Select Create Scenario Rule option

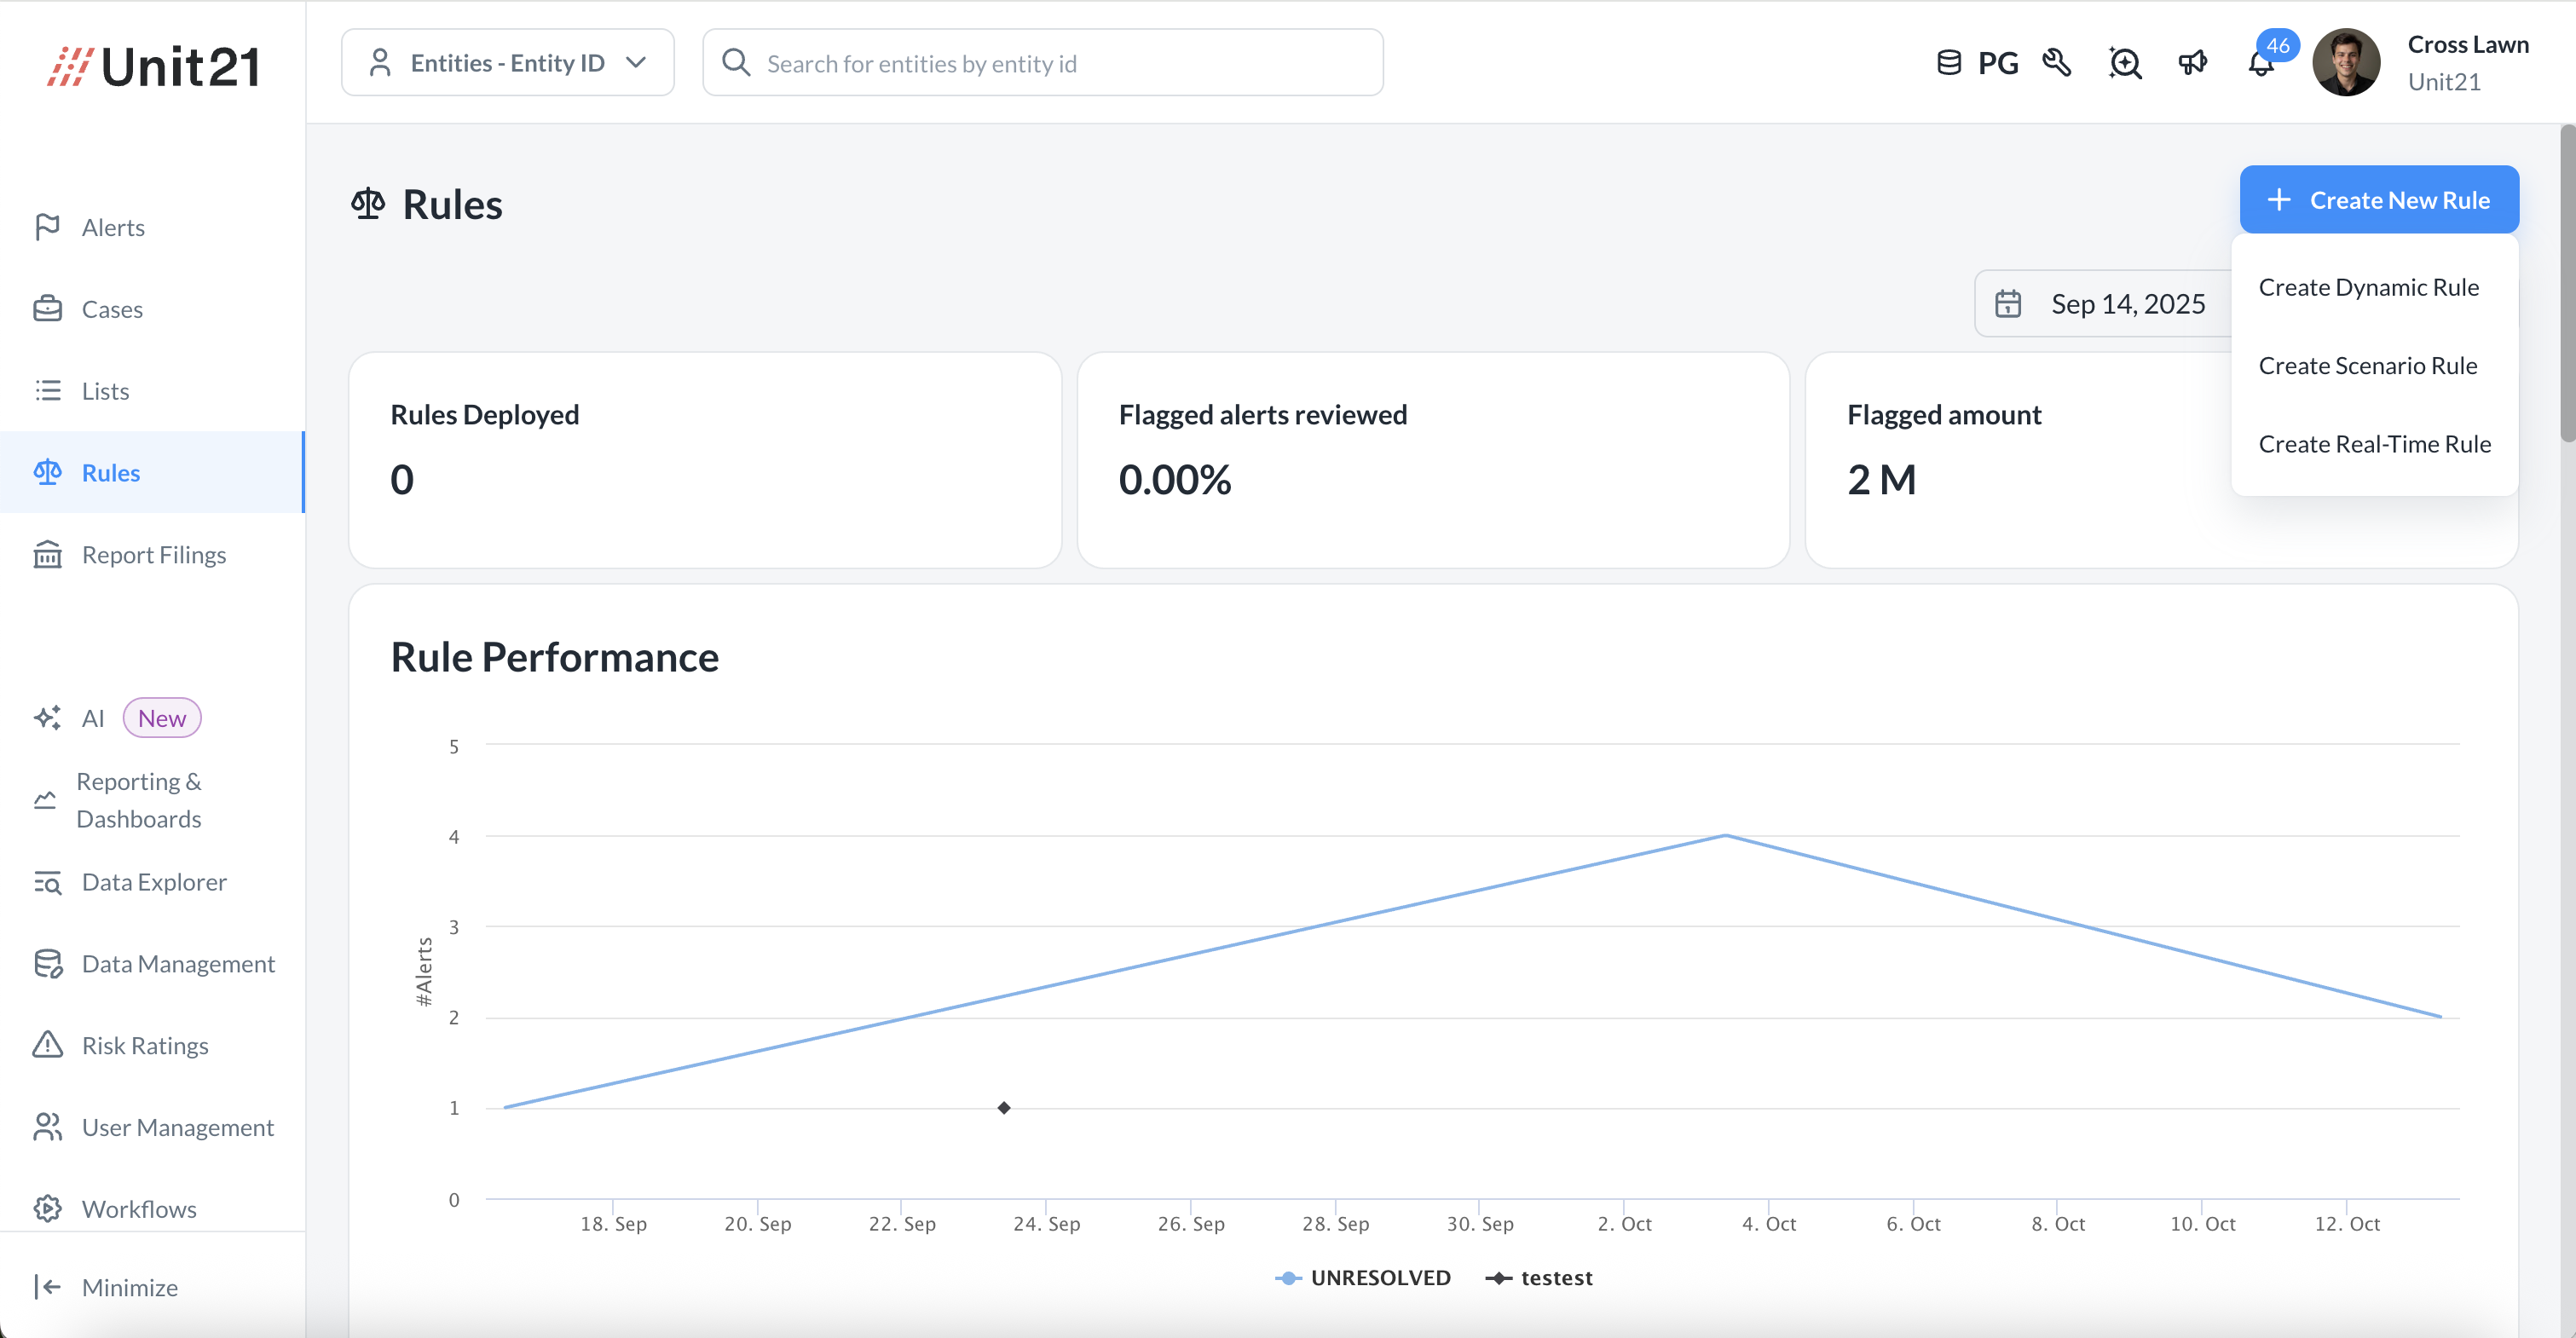click(x=2367, y=366)
